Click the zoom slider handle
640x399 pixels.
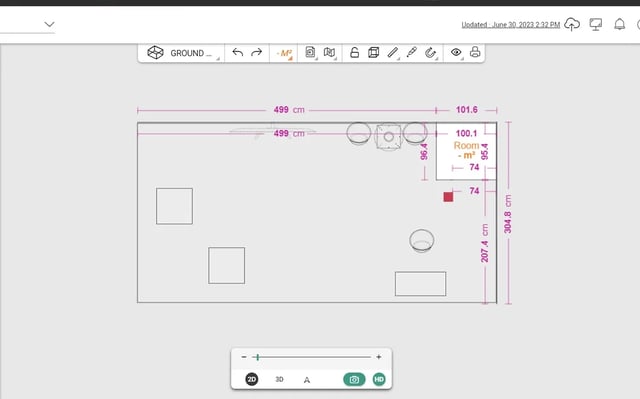(x=258, y=357)
